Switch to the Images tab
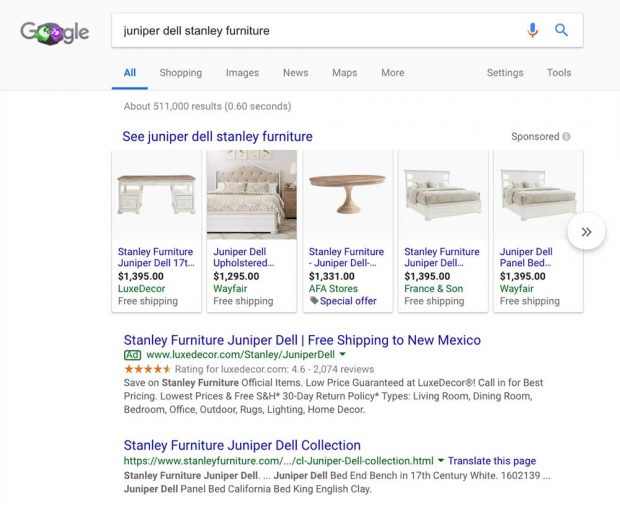 click(242, 73)
